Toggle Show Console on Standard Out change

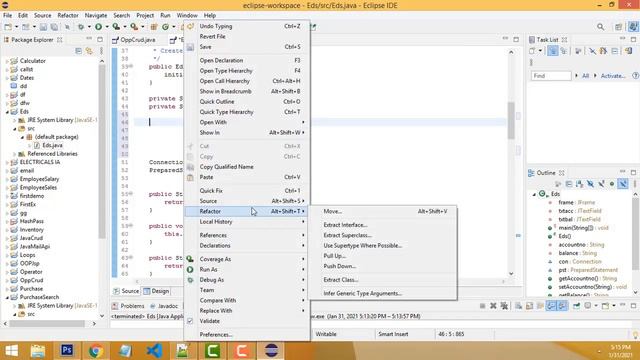click(551, 306)
